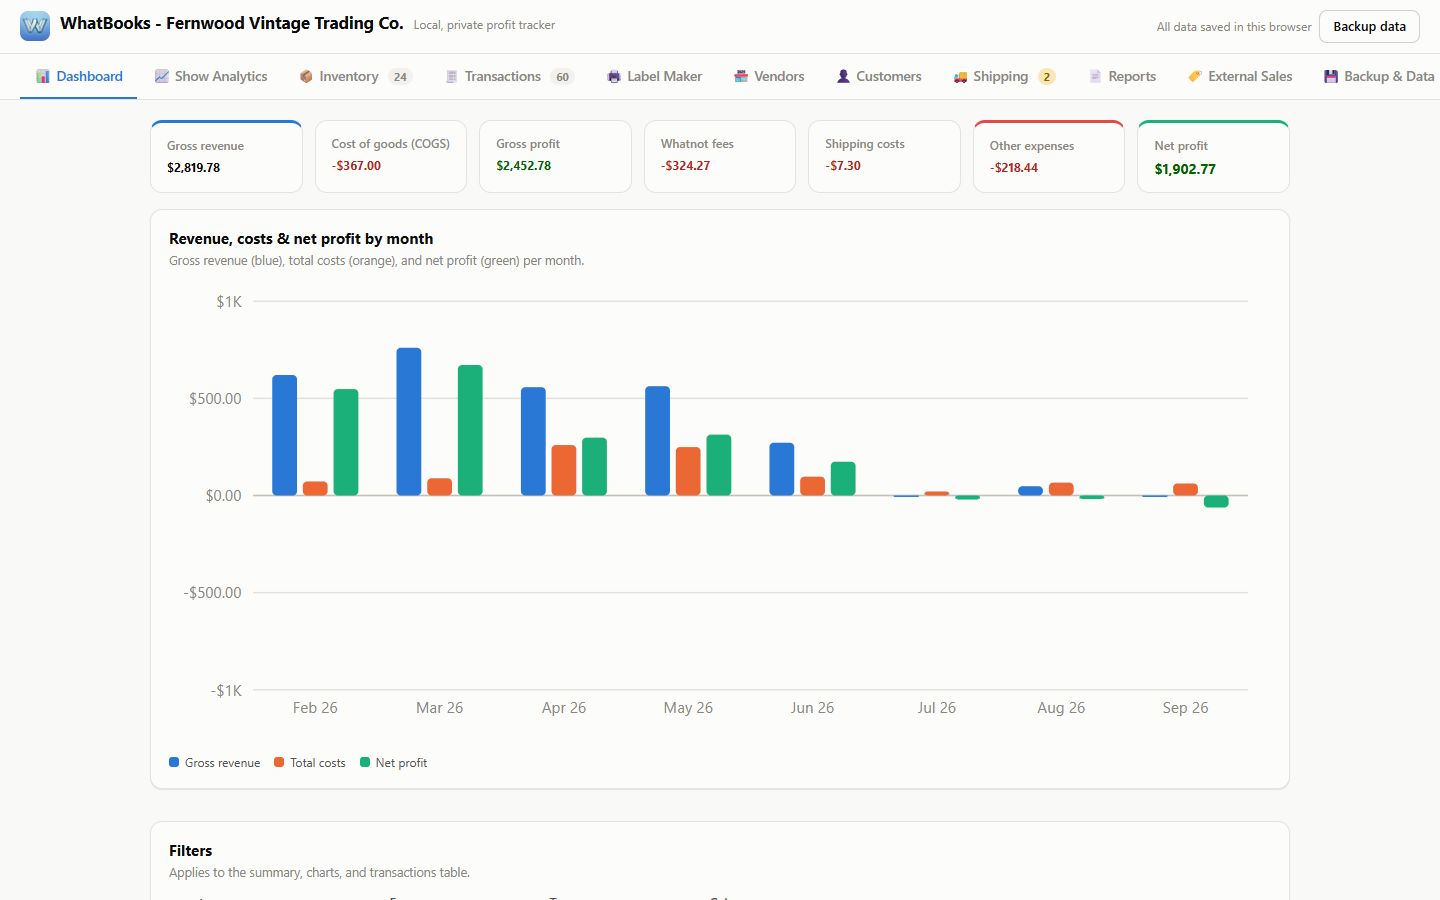Image resolution: width=1440 pixels, height=900 pixels.
Task: Switch to the Shipping tab
Action: click(x=1004, y=76)
